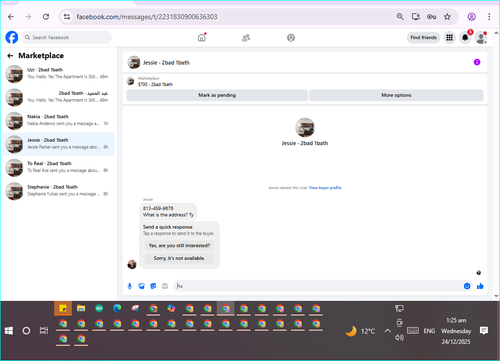
Task: Click the View buyer profile link
Action: (325, 188)
